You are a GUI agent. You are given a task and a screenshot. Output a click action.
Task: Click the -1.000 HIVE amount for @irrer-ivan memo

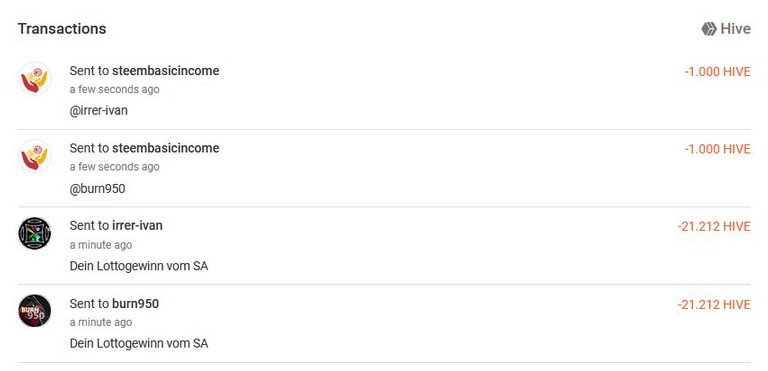(717, 72)
